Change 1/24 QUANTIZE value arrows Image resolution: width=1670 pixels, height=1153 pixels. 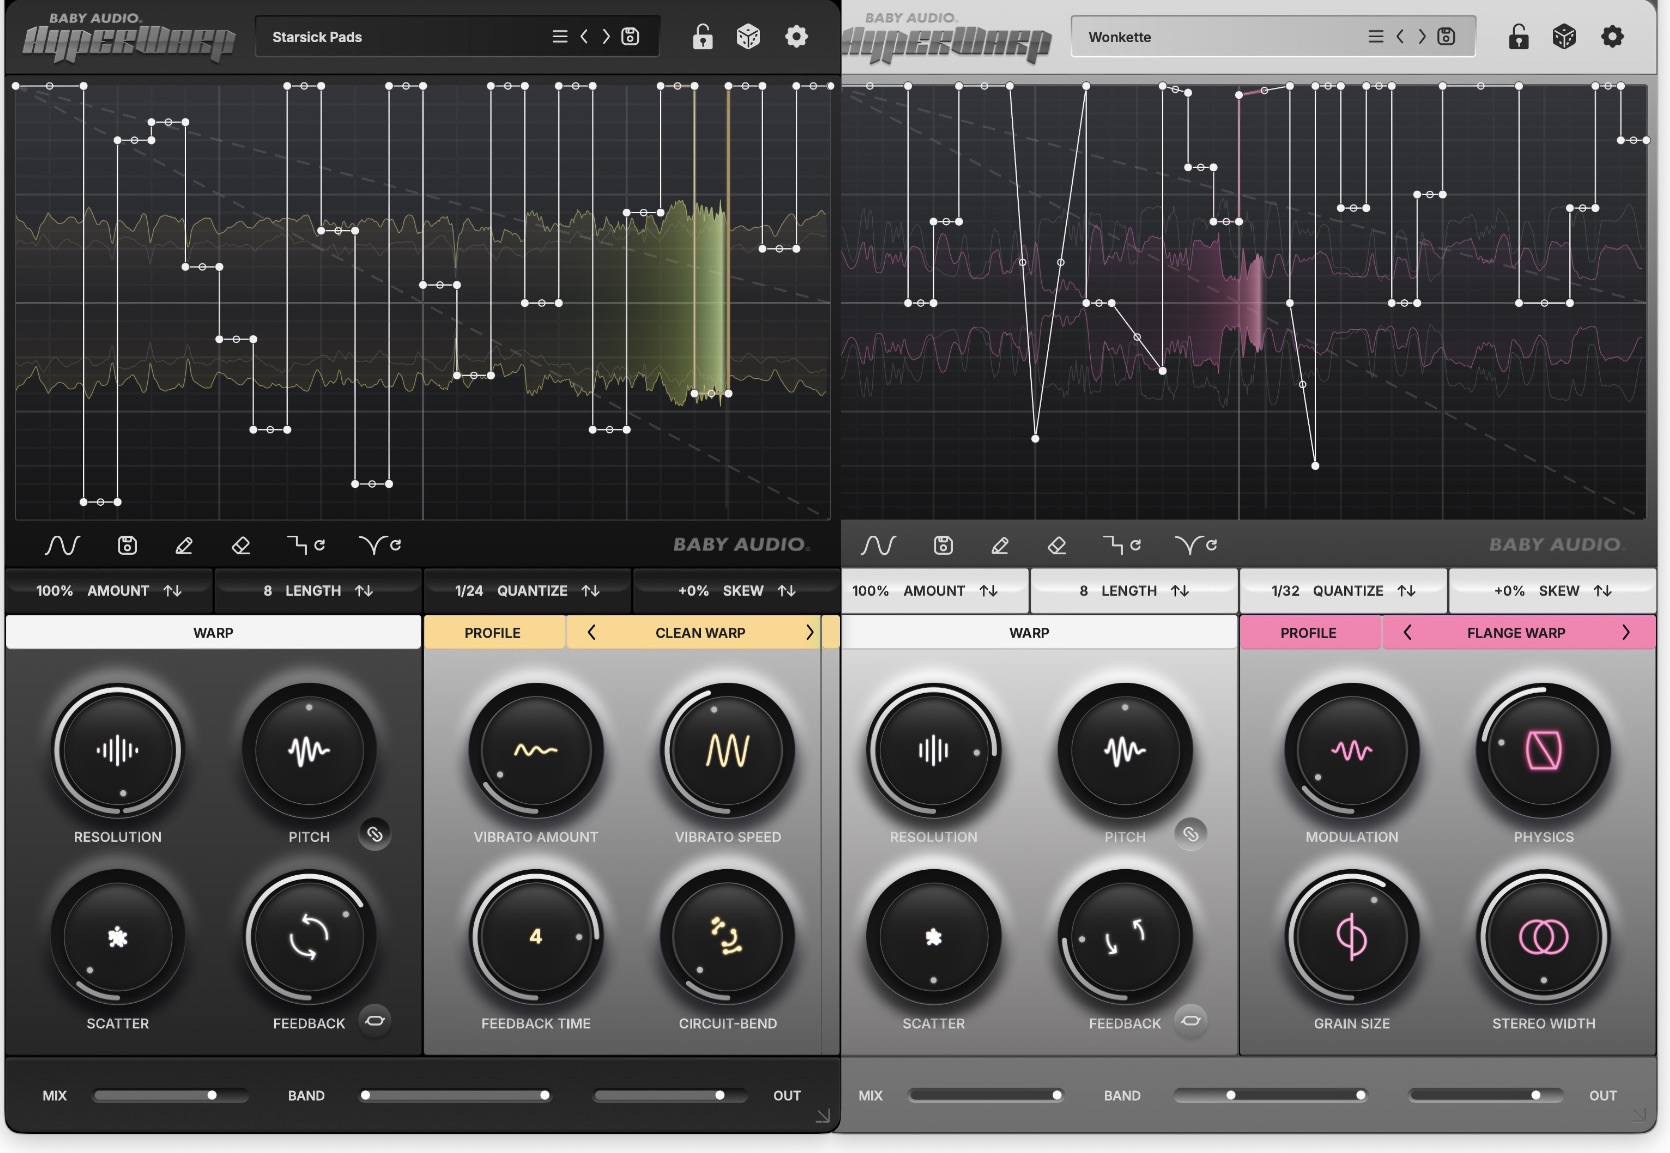pos(591,591)
